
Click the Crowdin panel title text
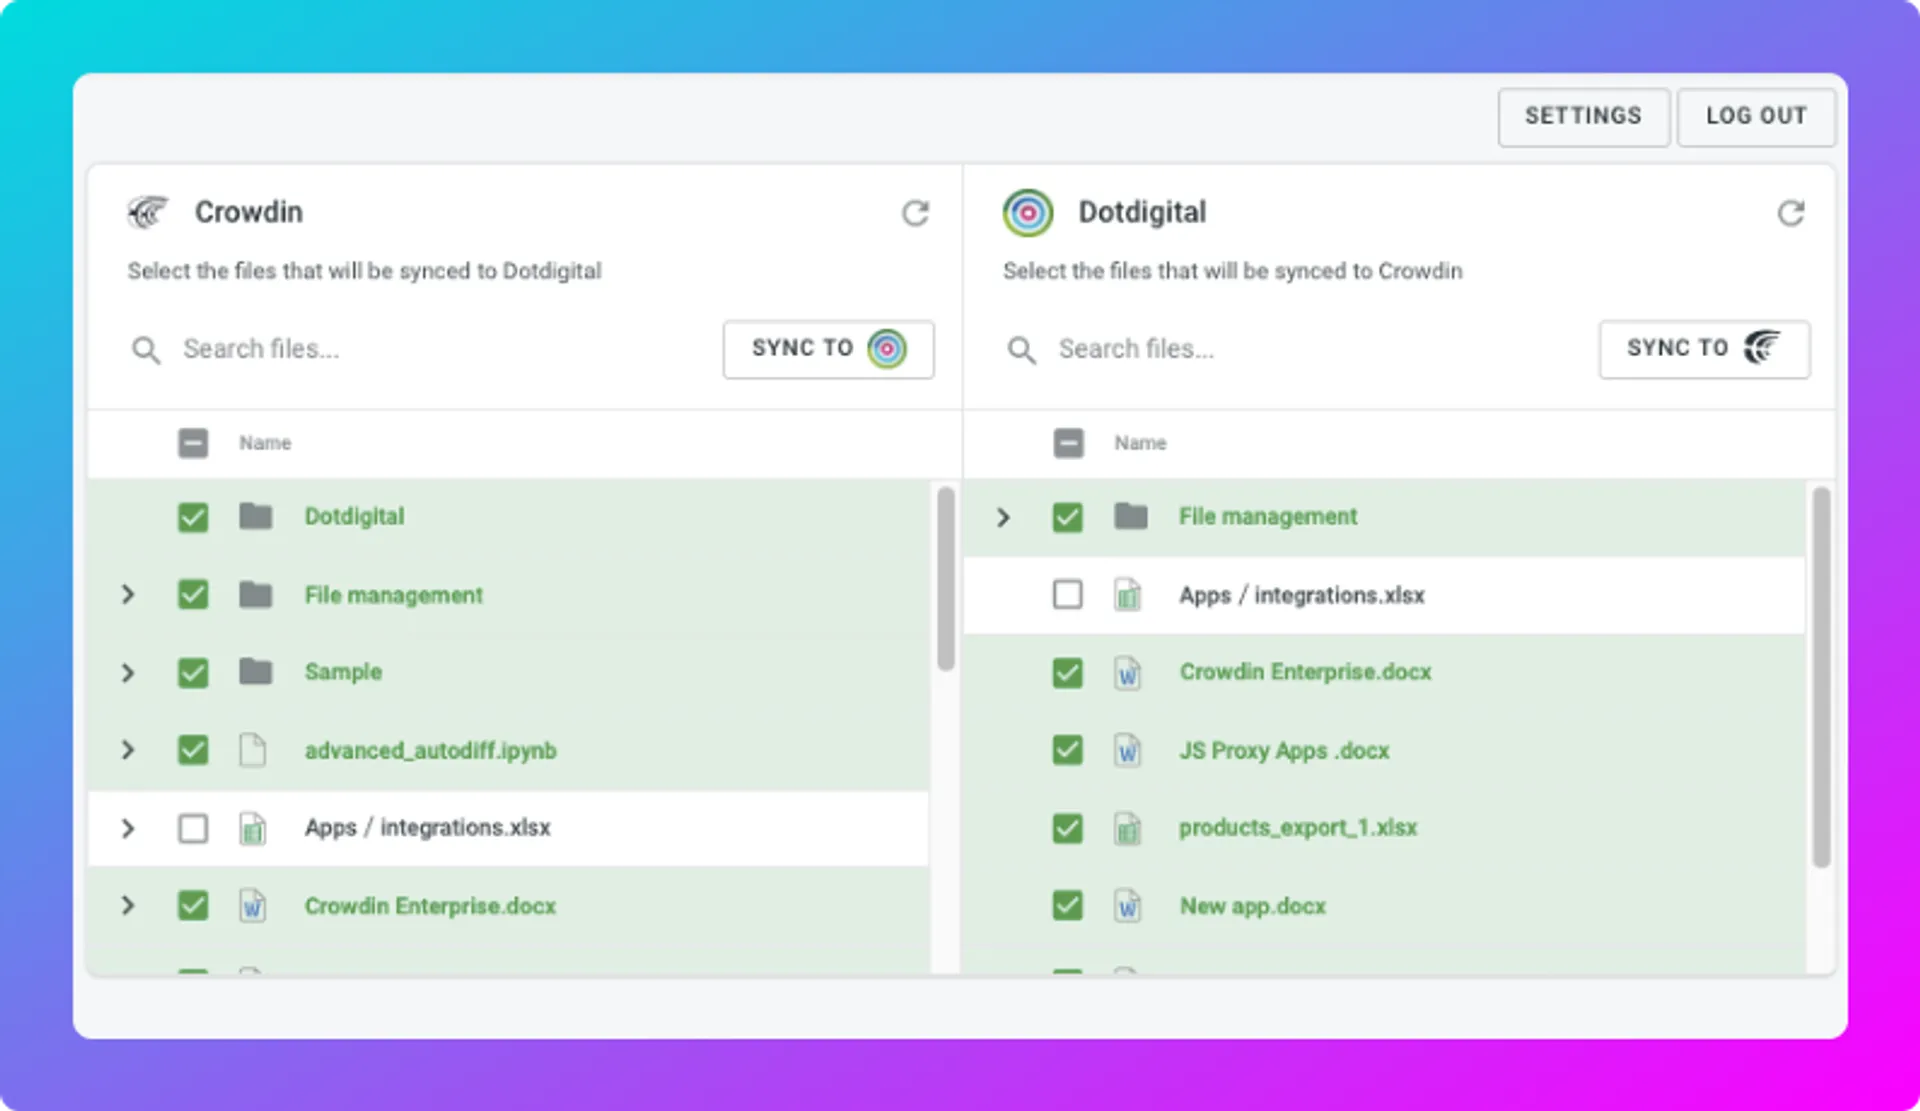click(x=248, y=212)
